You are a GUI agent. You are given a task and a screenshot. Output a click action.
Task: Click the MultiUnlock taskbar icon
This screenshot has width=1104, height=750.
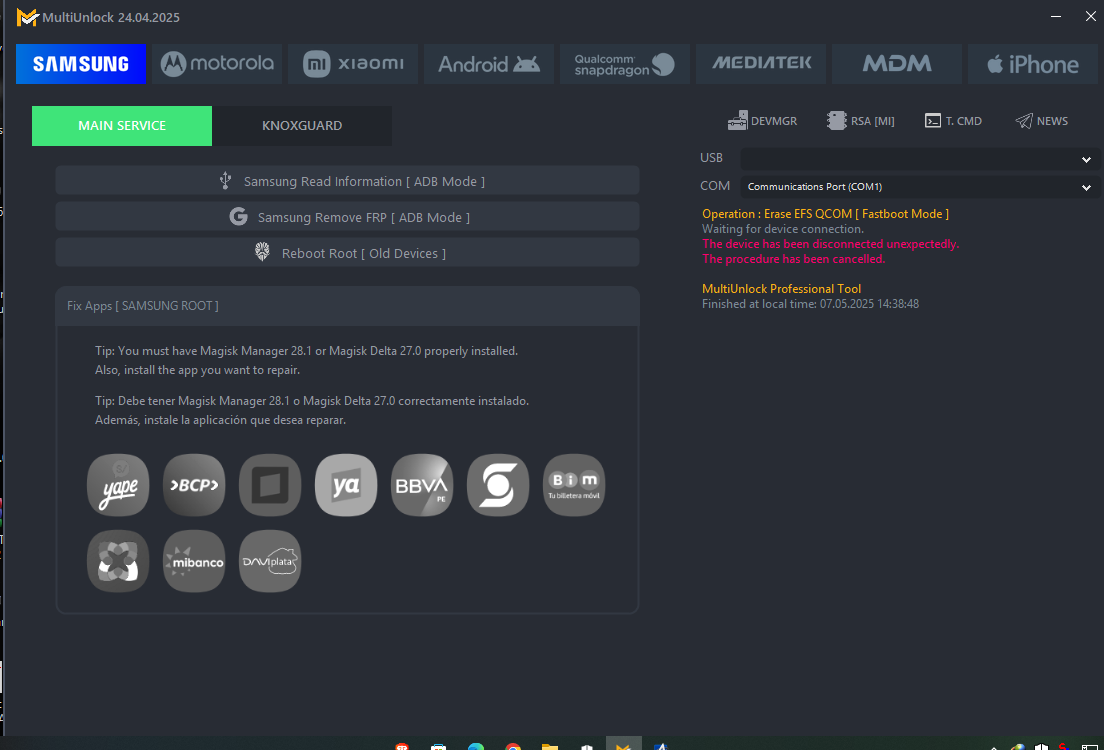point(623,745)
